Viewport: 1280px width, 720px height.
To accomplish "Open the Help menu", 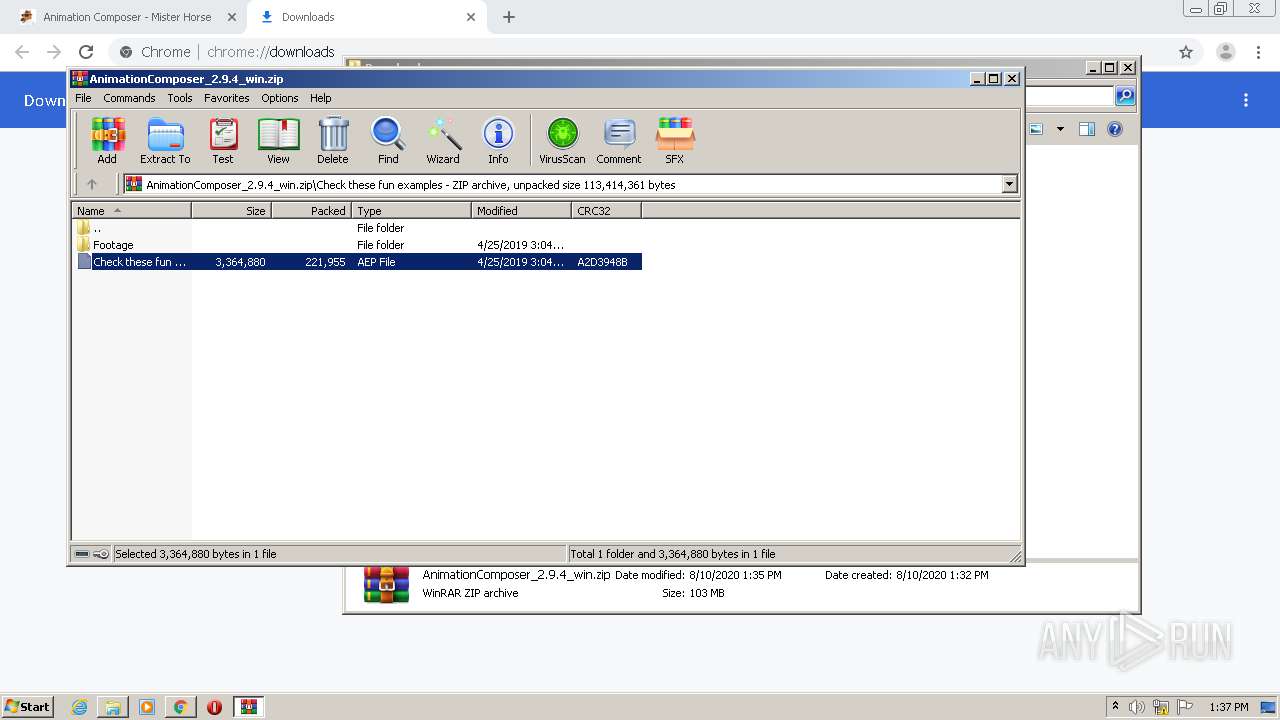I will (321, 98).
